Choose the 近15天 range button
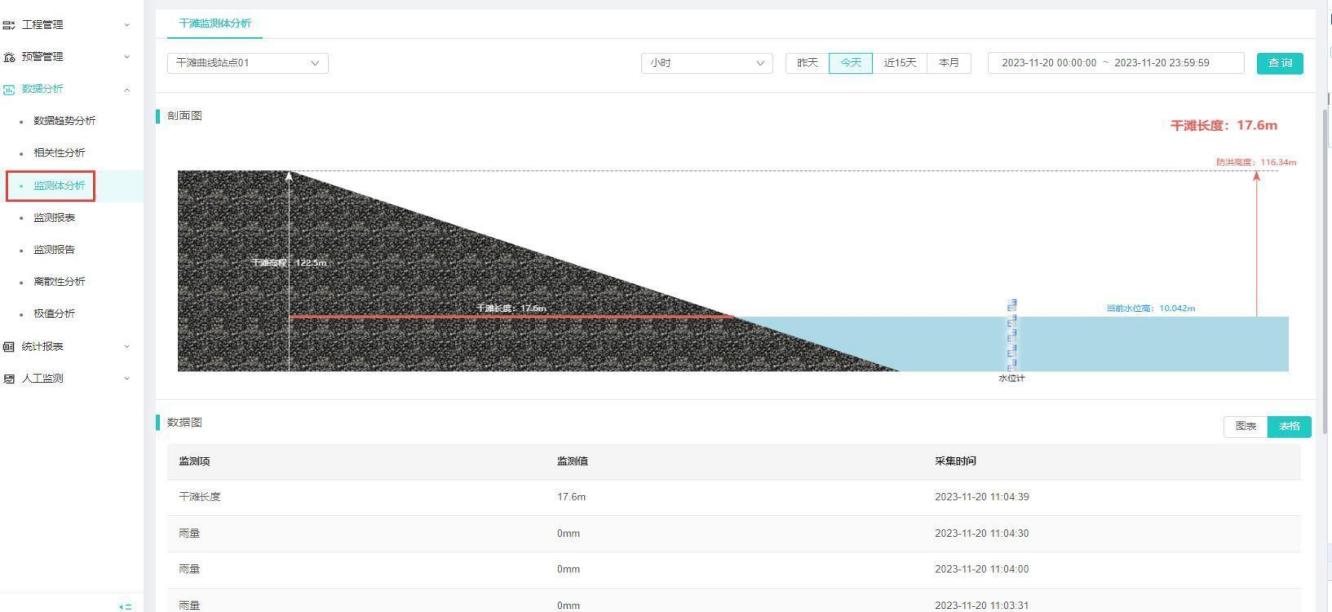This screenshot has width=1332, height=612. pos(900,63)
